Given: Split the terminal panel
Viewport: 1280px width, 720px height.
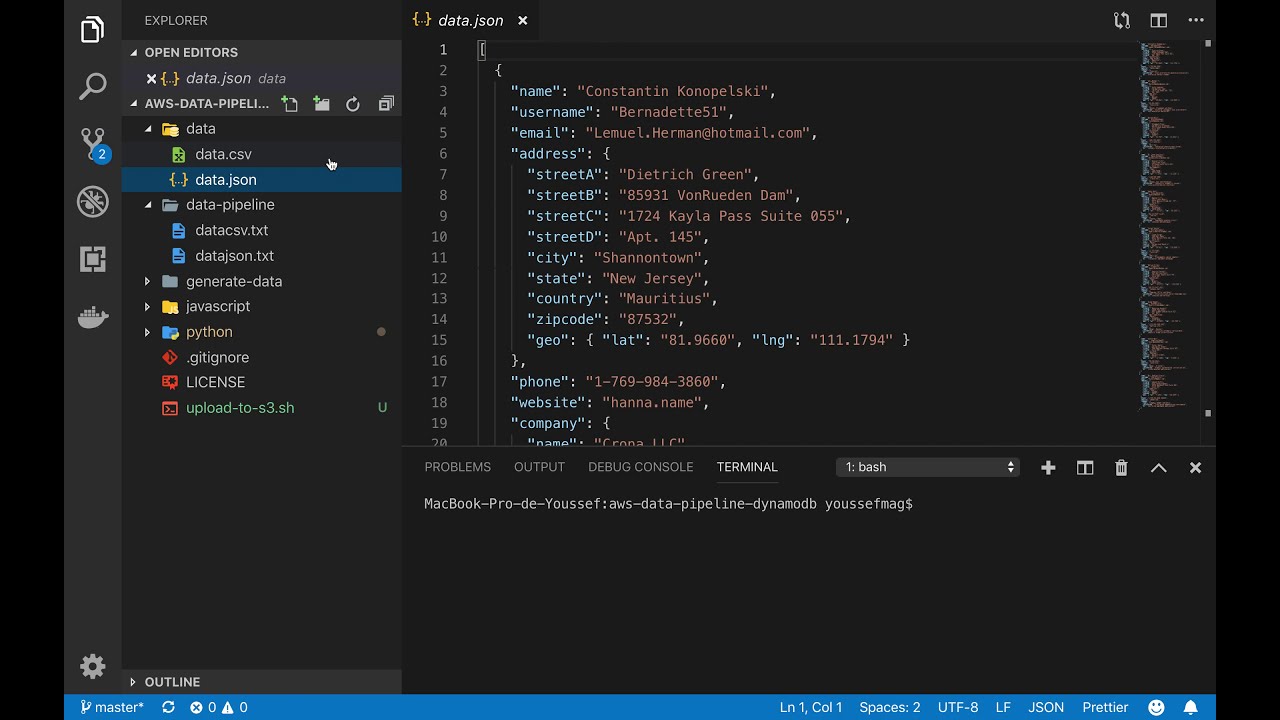Looking at the screenshot, I should [x=1085, y=467].
